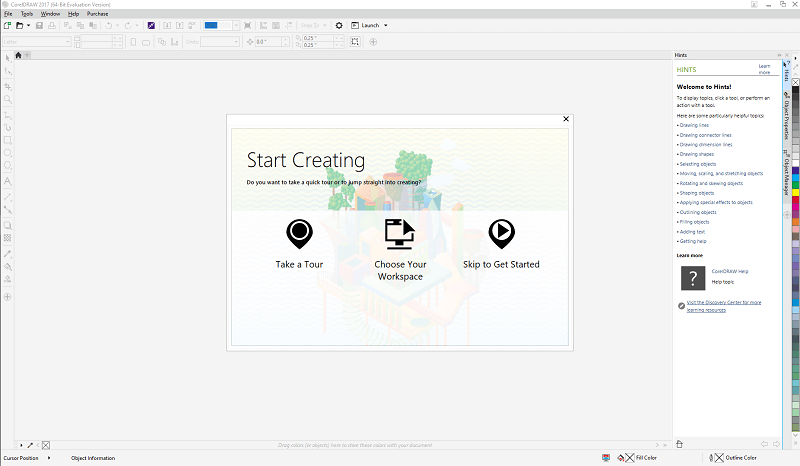Select the Polygon tool in toolbox
The height and width of the screenshot is (466, 800).
coord(8,165)
